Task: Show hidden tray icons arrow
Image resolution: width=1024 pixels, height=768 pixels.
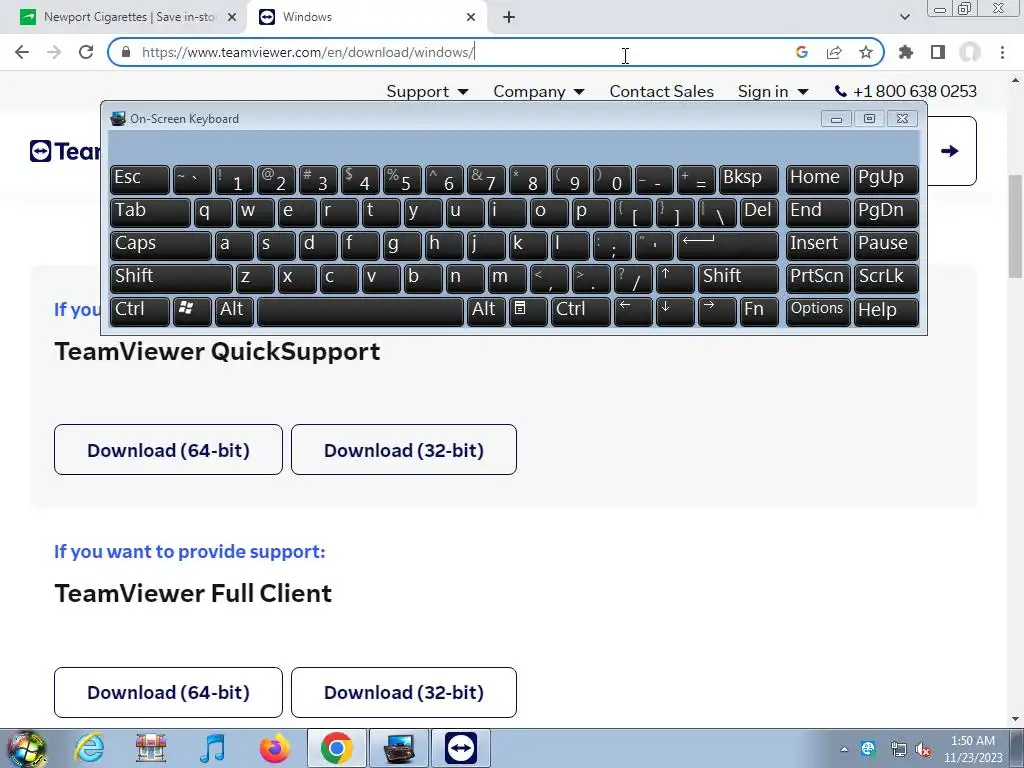Action: click(844, 750)
